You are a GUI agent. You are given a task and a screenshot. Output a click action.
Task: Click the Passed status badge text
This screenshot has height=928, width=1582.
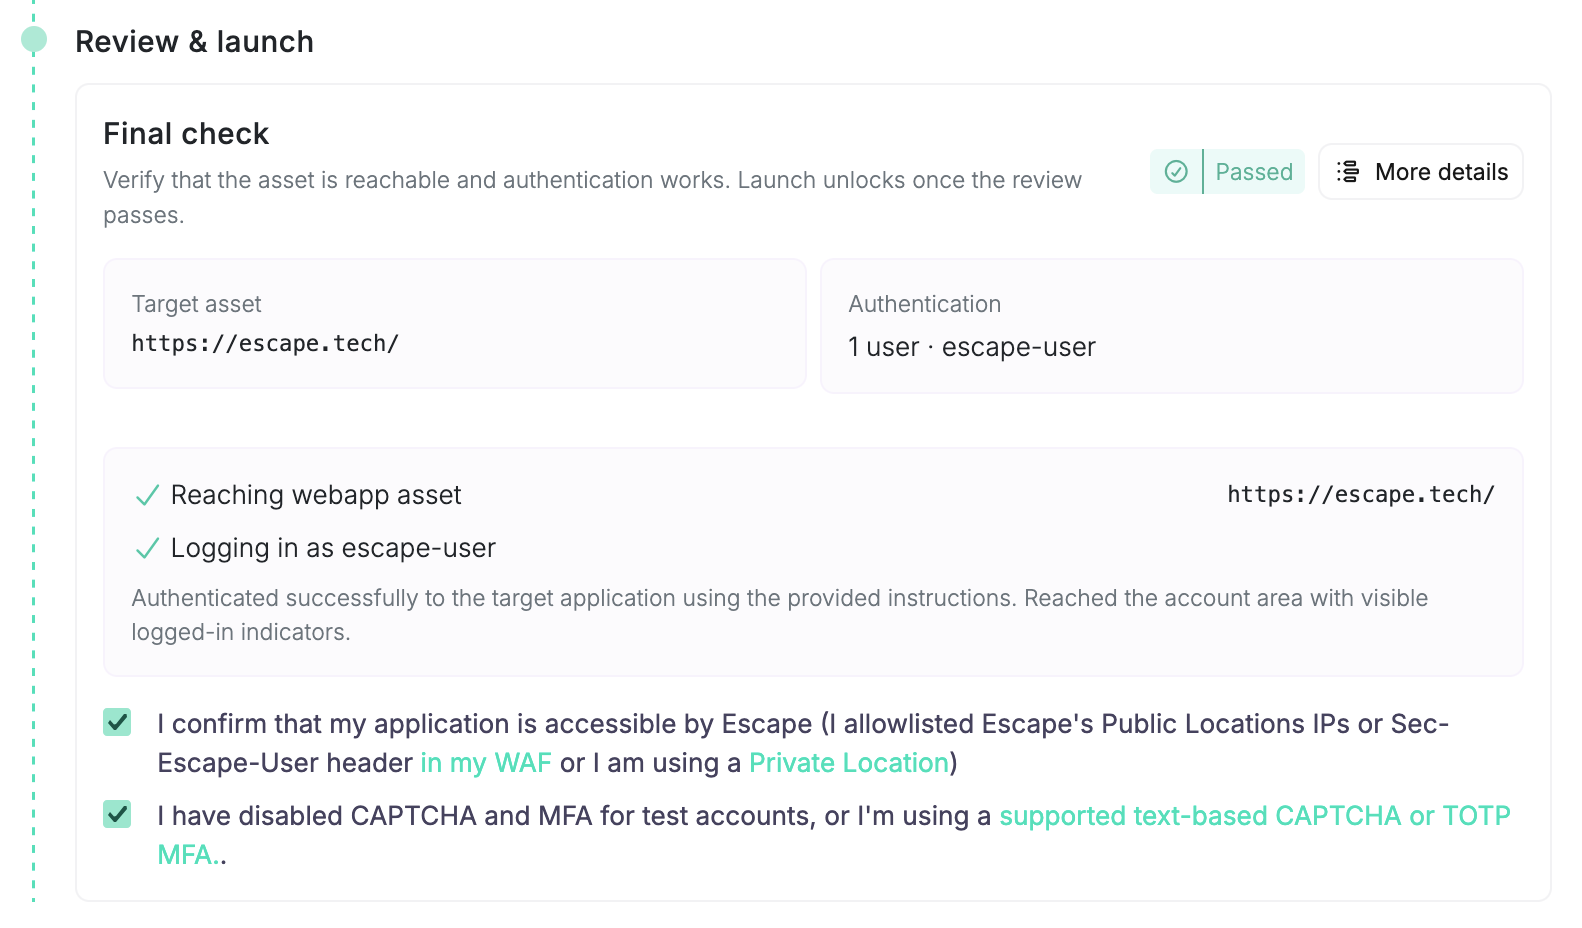pos(1254,172)
